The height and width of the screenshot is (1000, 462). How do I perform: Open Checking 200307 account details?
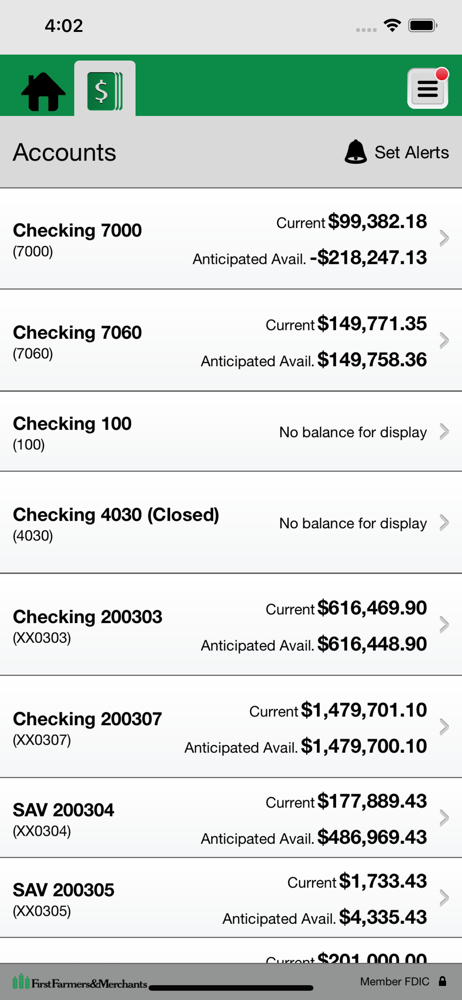pyautogui.click(x=231, y=727)
